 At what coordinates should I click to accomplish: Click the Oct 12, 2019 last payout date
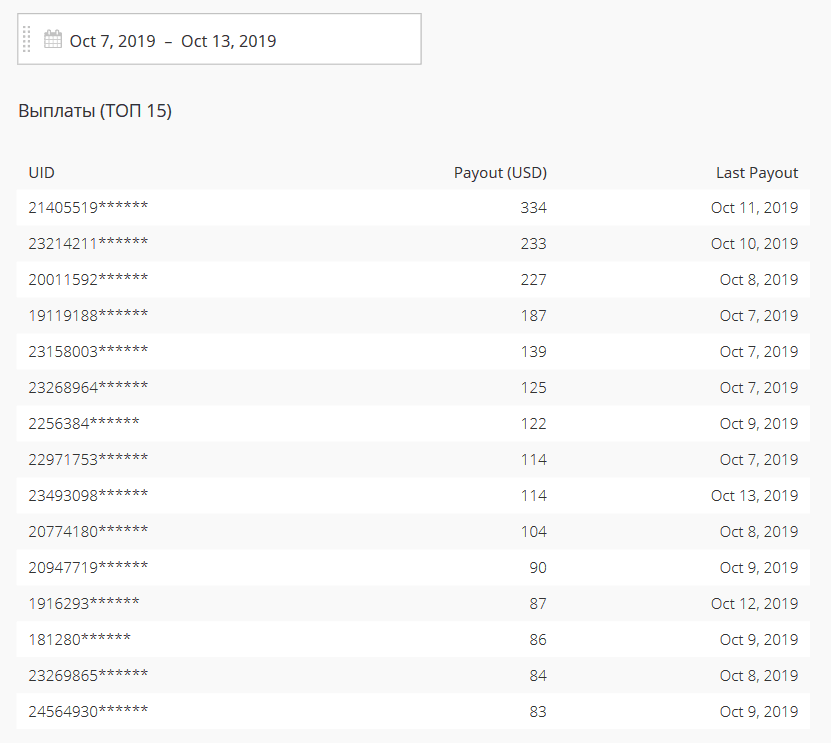[x=754, y=604]
